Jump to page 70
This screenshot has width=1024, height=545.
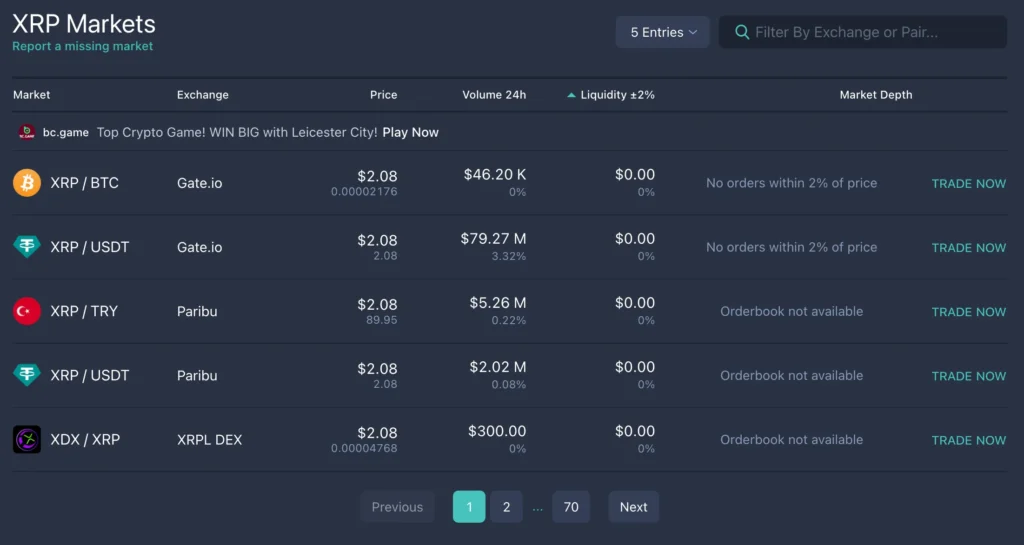click(571, 506)
